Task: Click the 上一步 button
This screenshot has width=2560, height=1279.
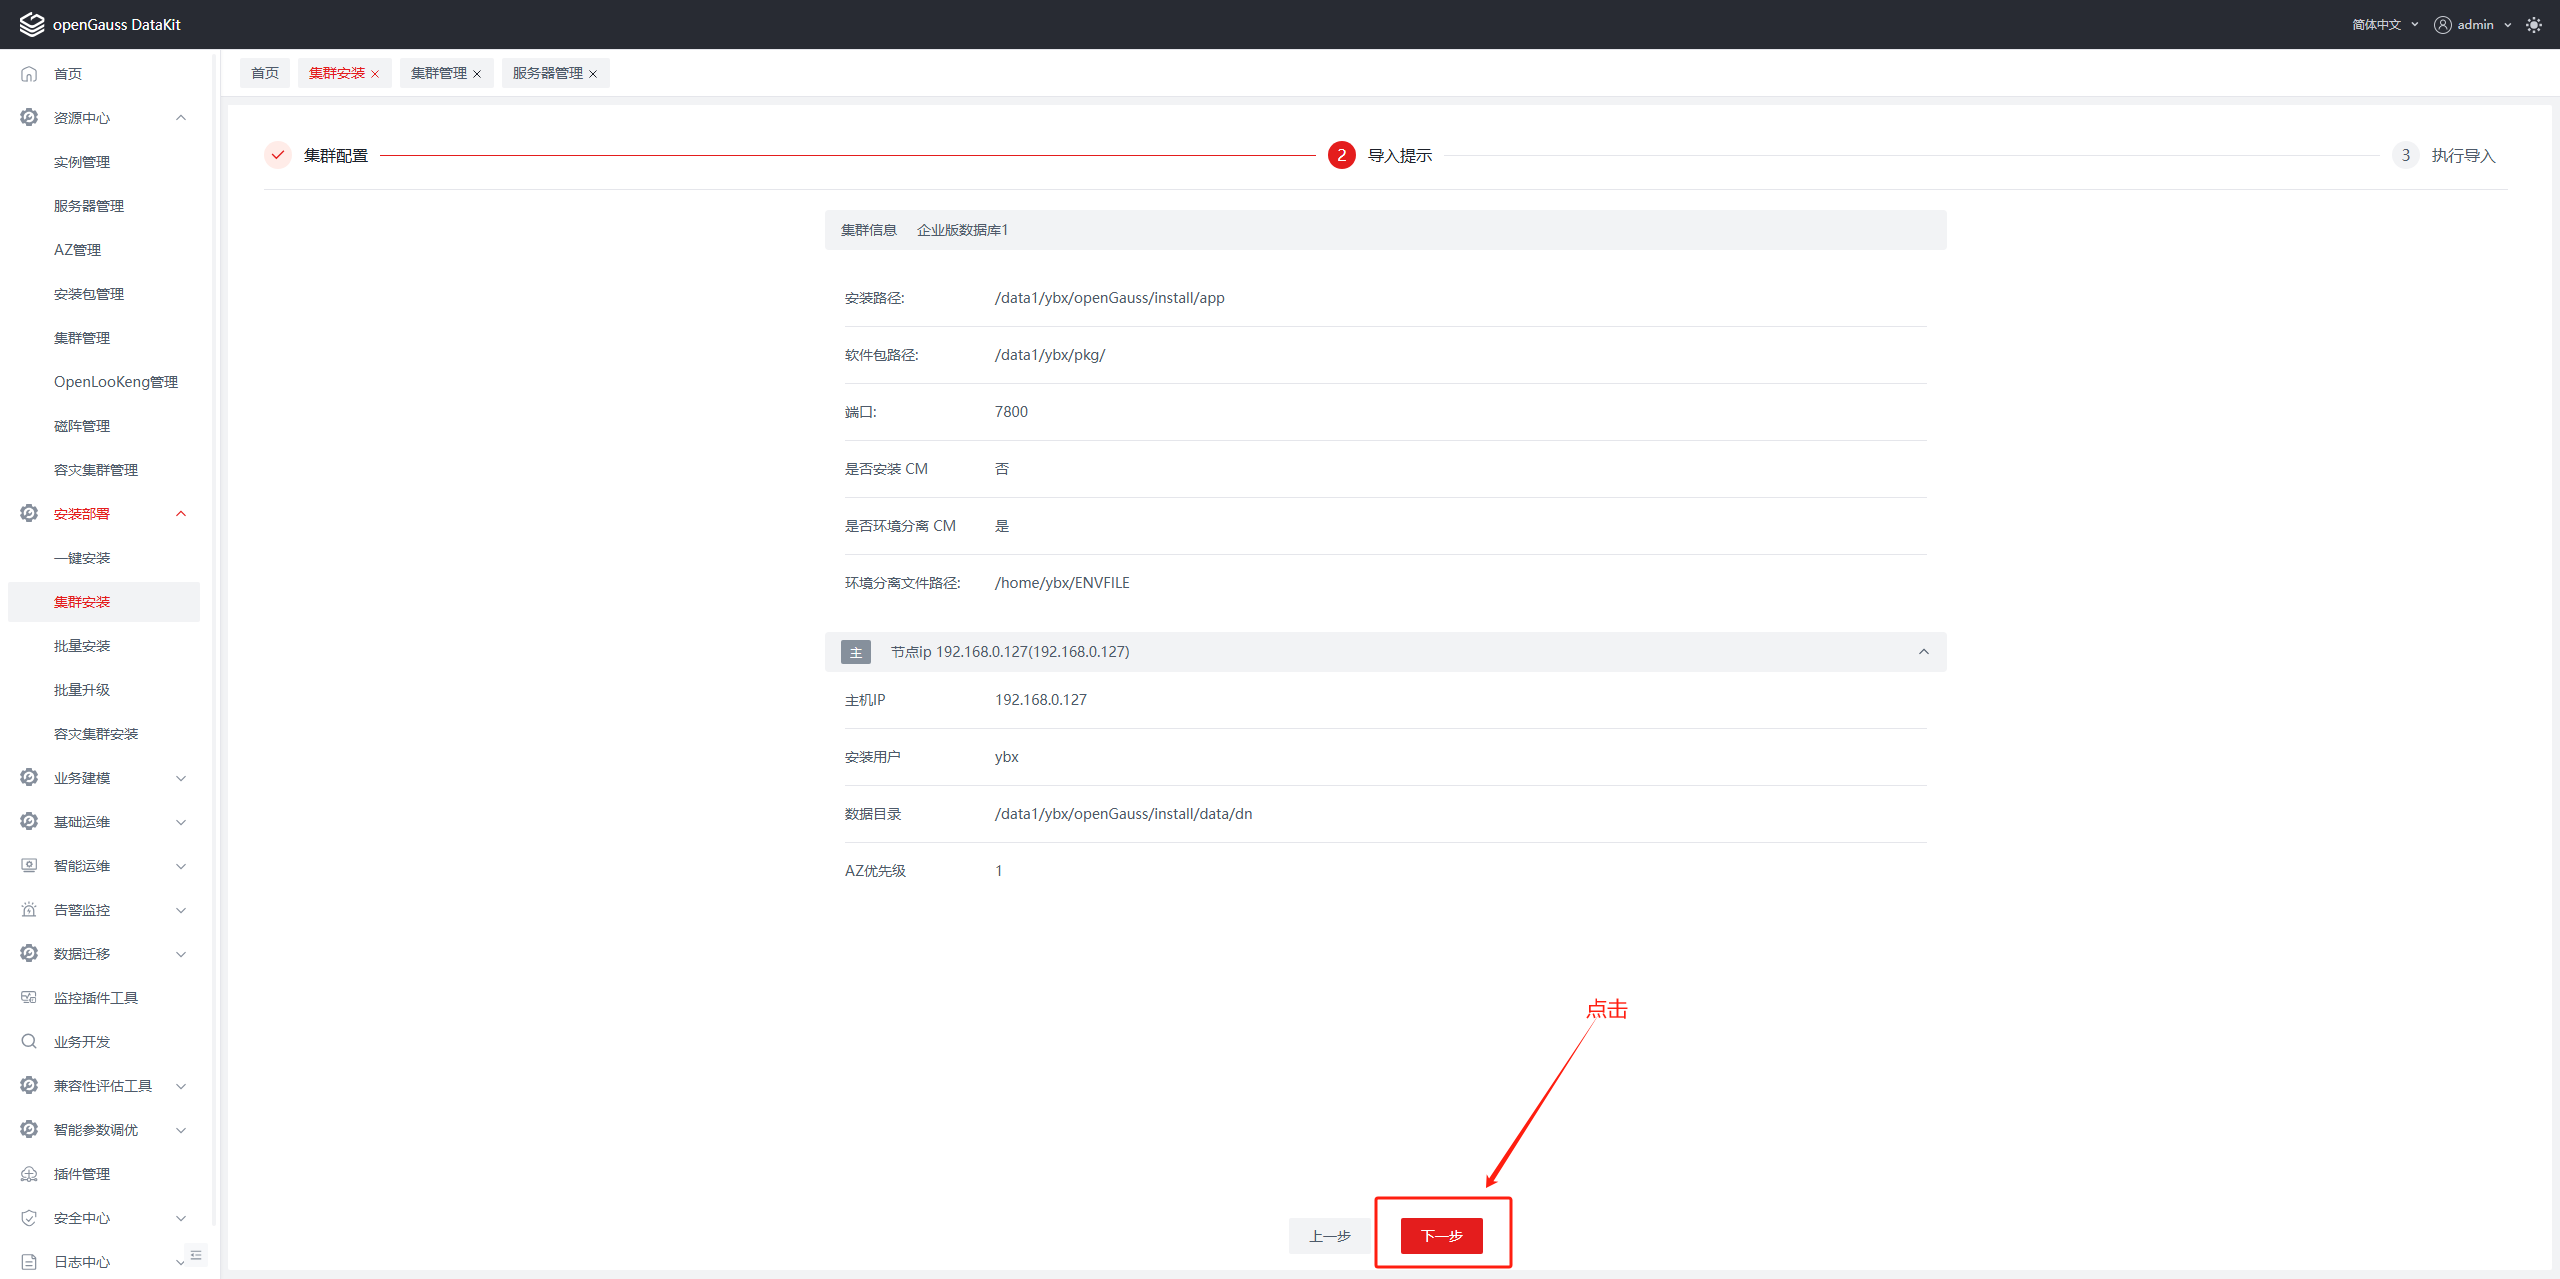Action: [1329, 1236]
